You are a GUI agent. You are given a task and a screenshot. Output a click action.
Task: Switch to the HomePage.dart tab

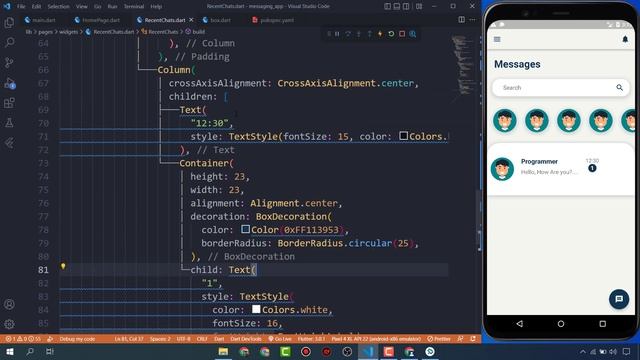[x=98, y=20]
